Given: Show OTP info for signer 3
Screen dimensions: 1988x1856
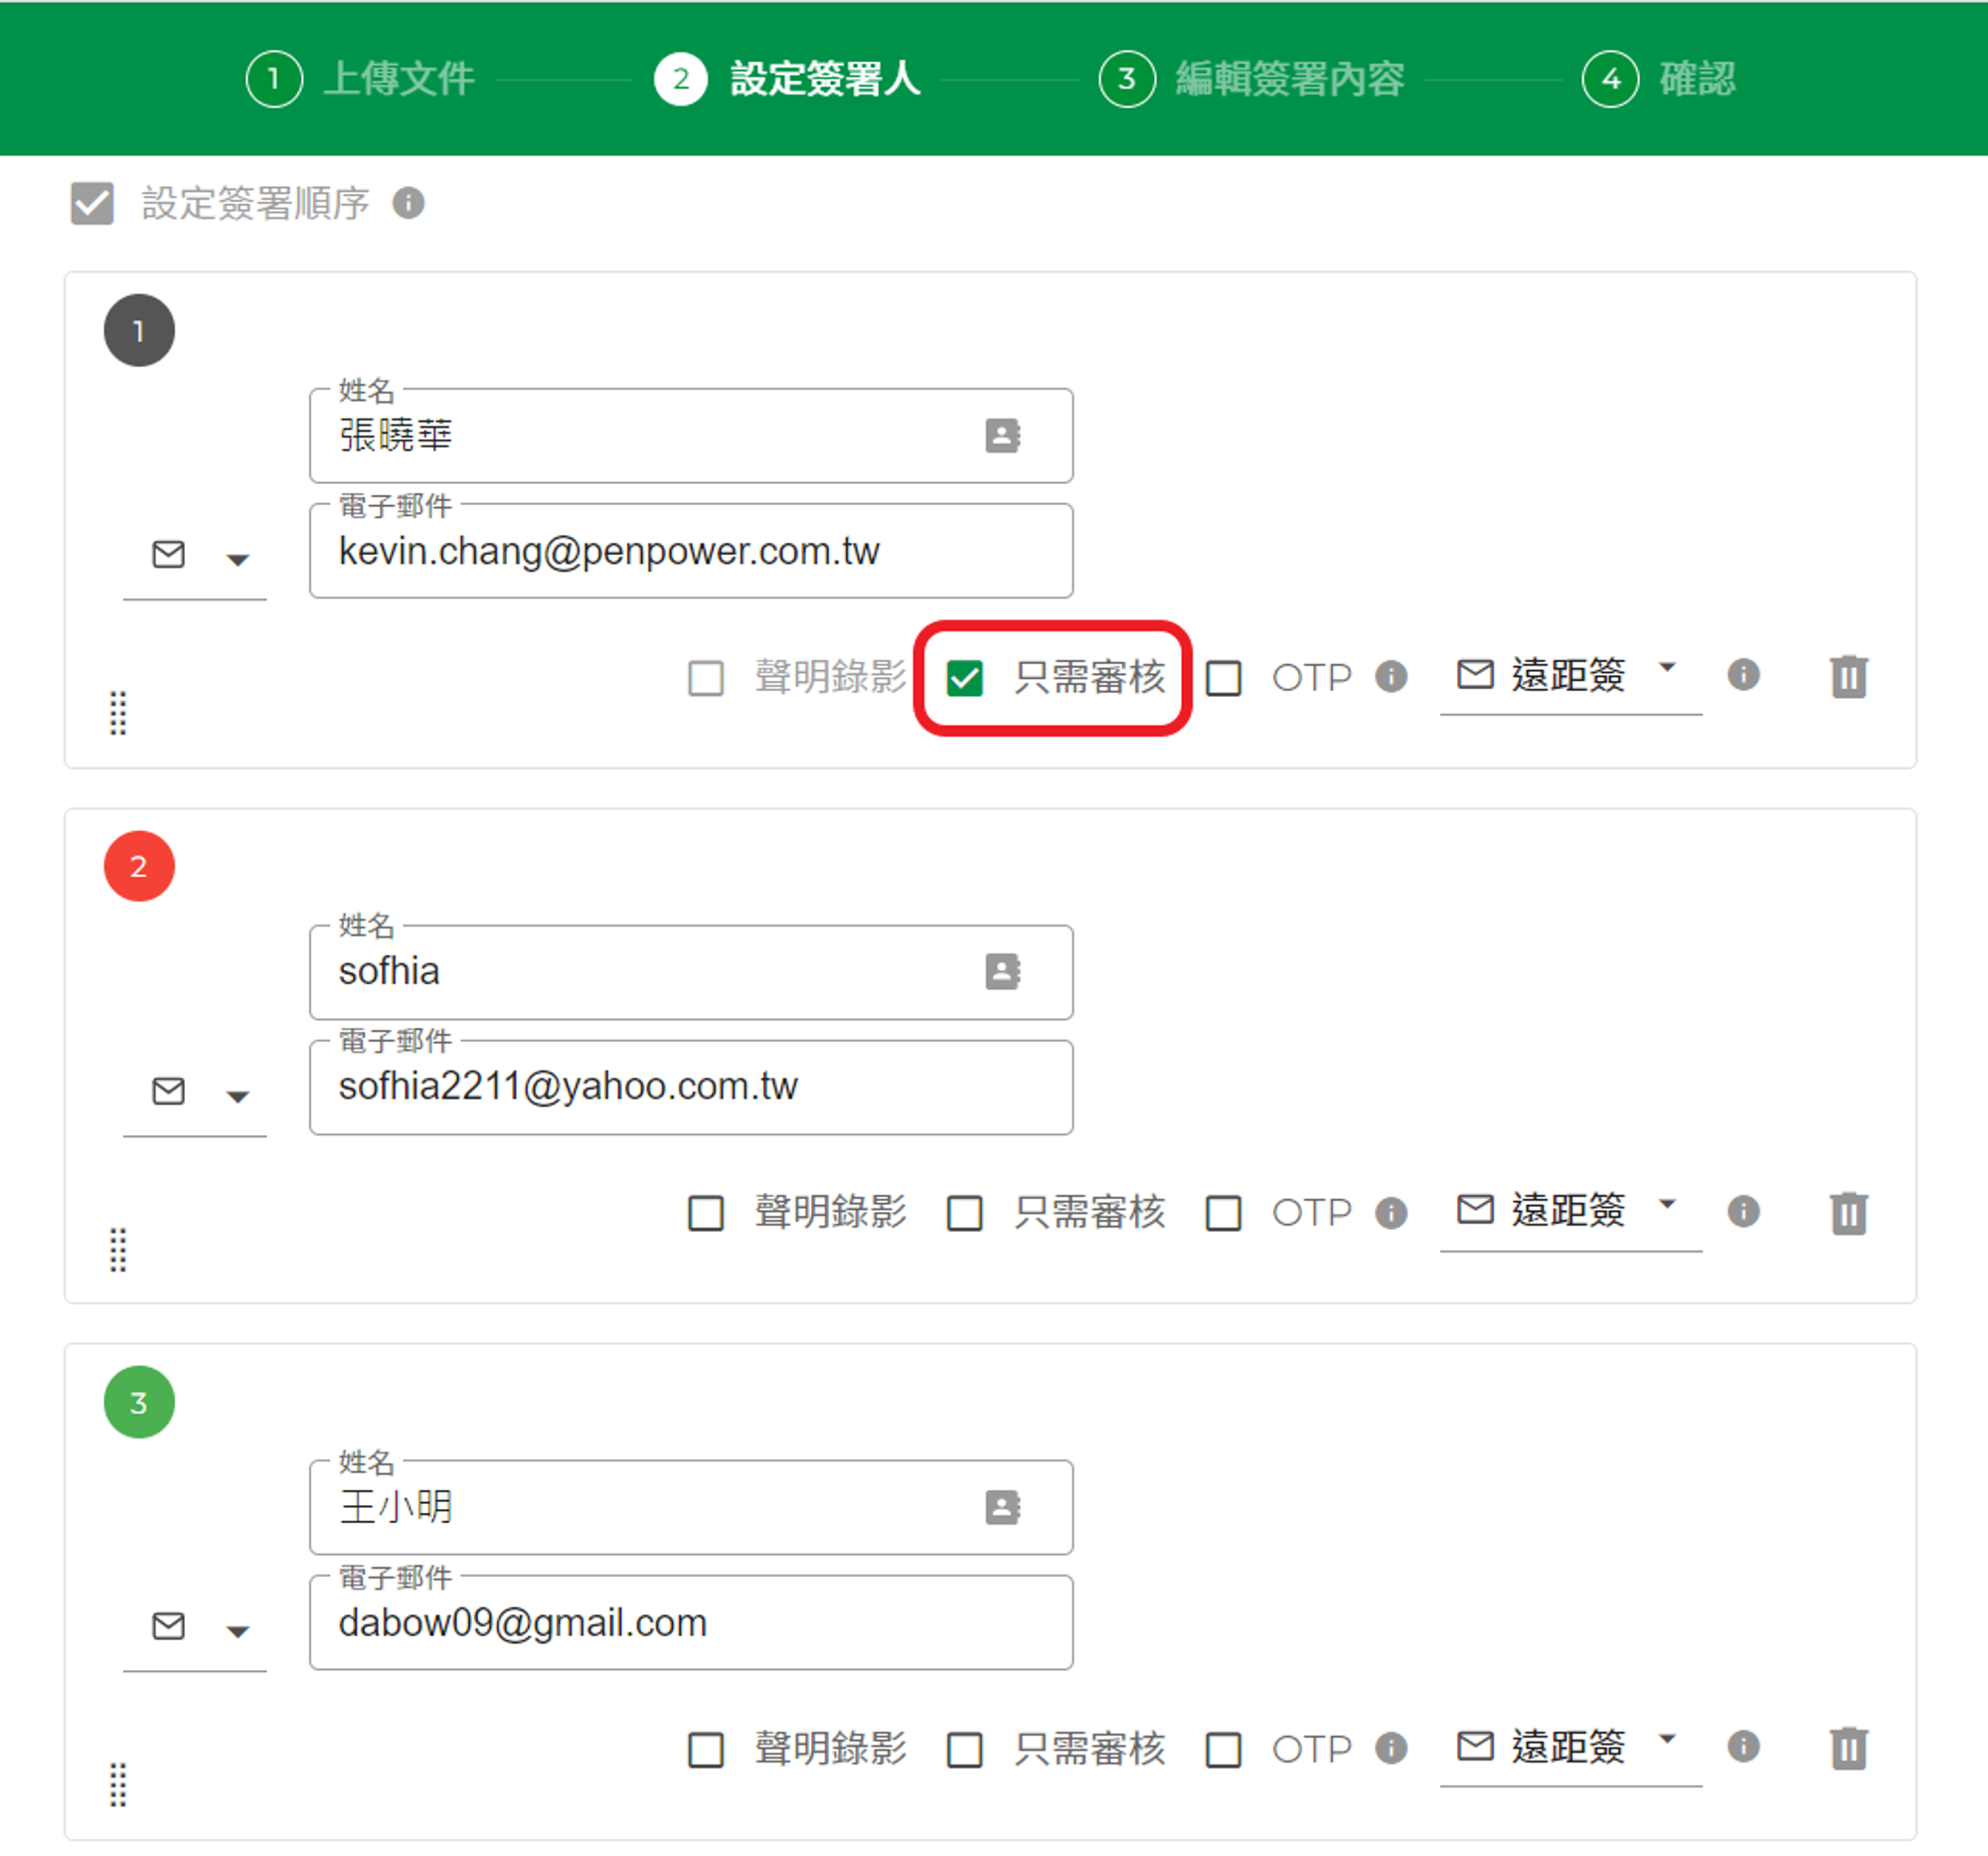Looking at the screenshot, I should [x=1391, y=1748].
